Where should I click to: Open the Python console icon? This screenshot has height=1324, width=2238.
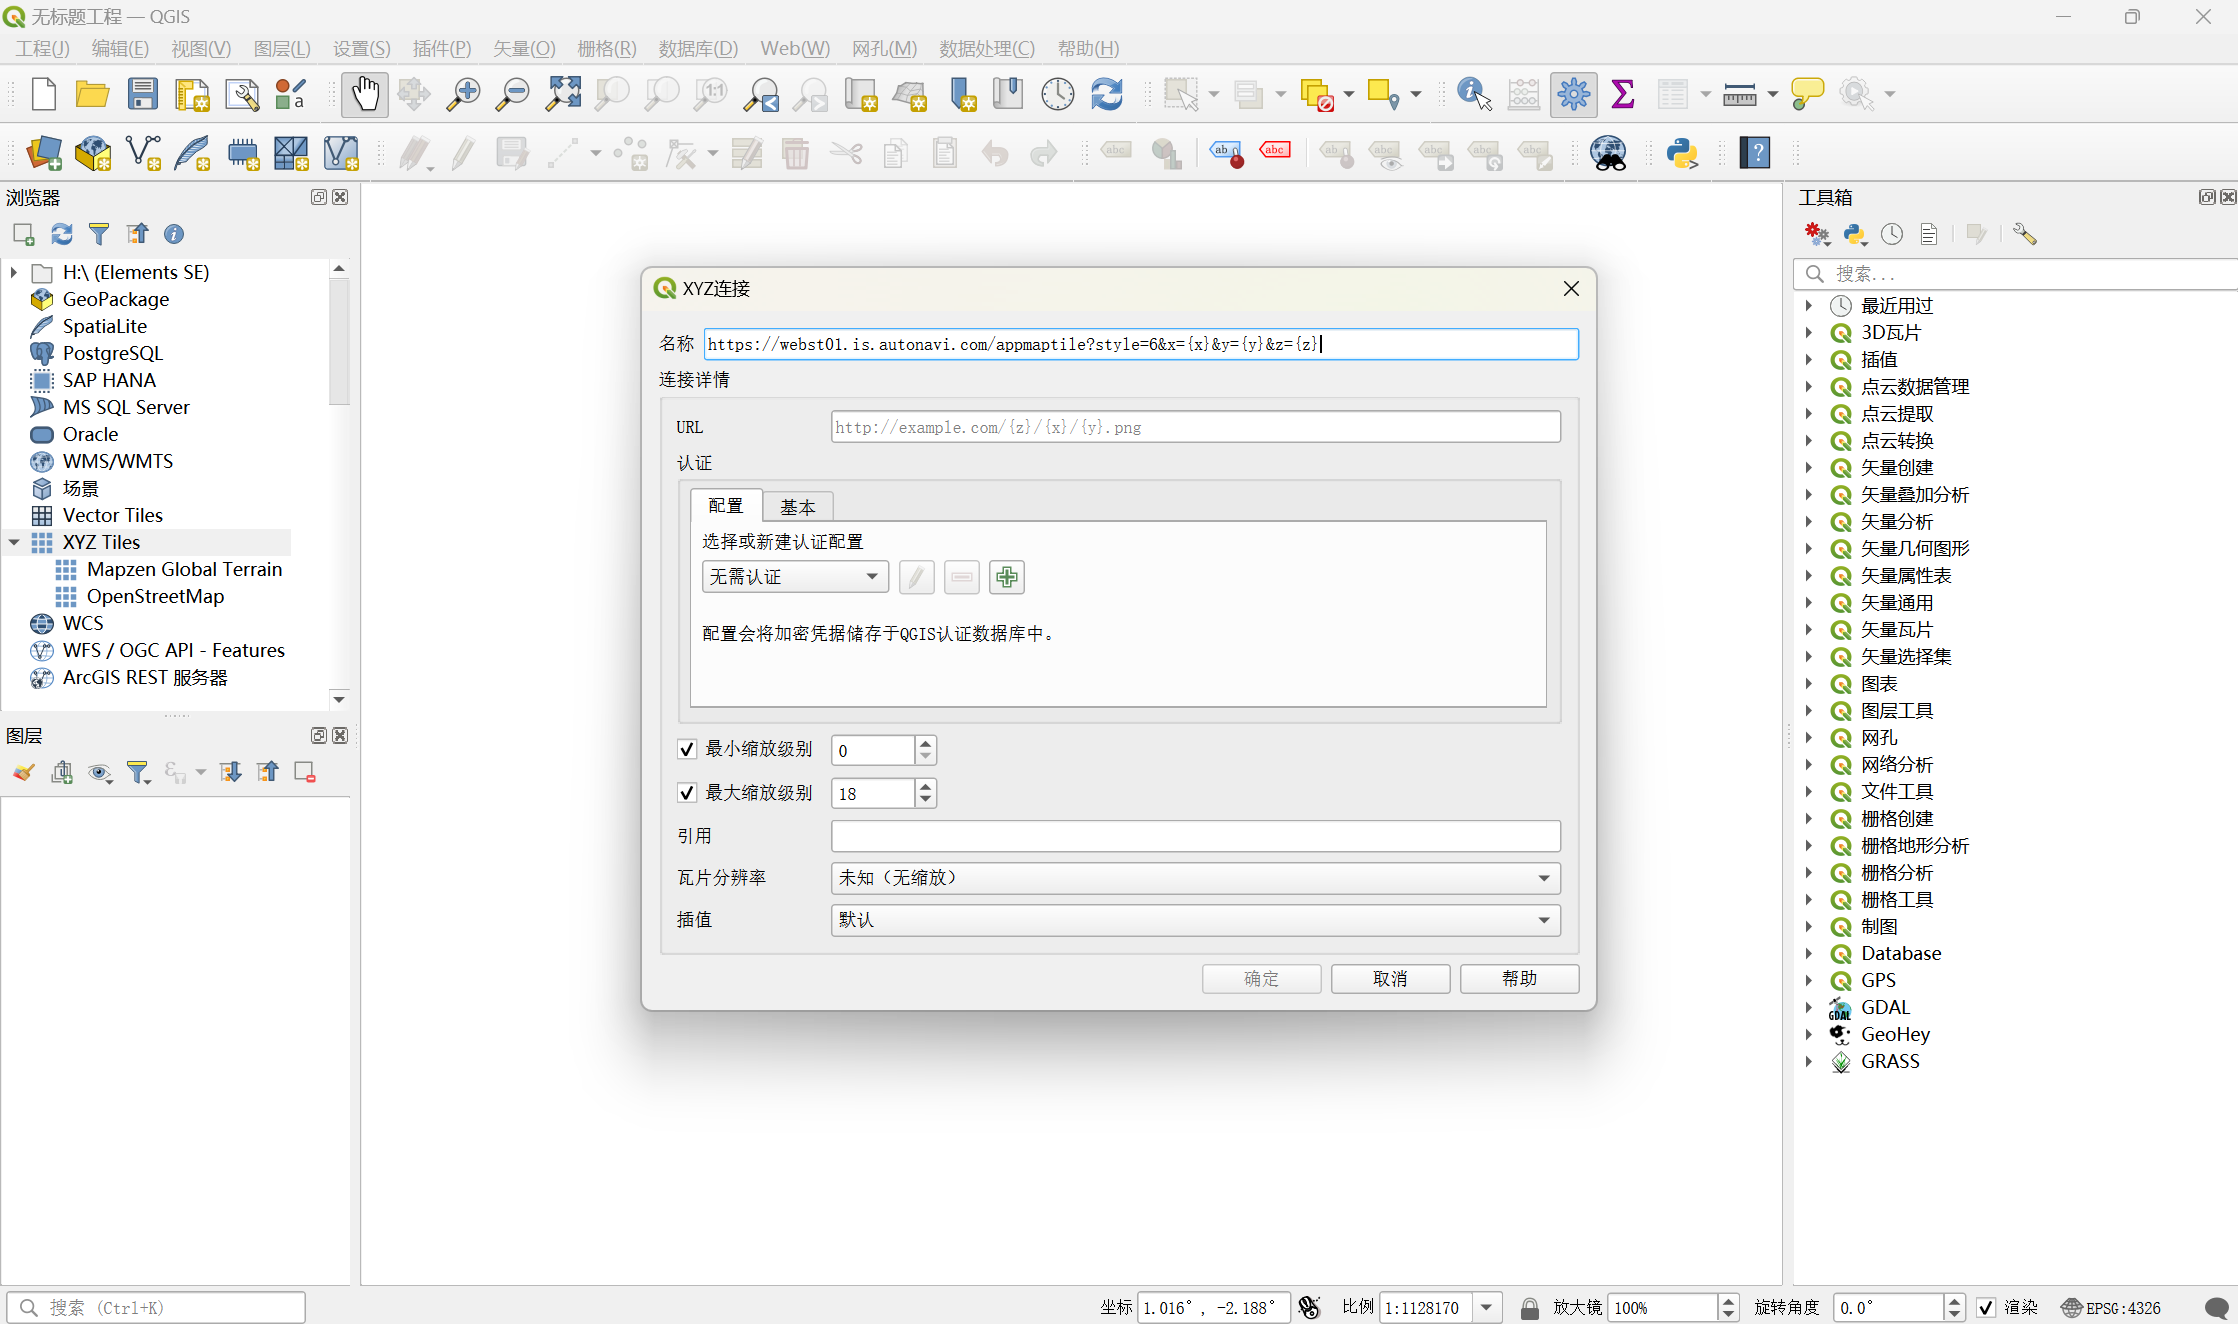1682,153
